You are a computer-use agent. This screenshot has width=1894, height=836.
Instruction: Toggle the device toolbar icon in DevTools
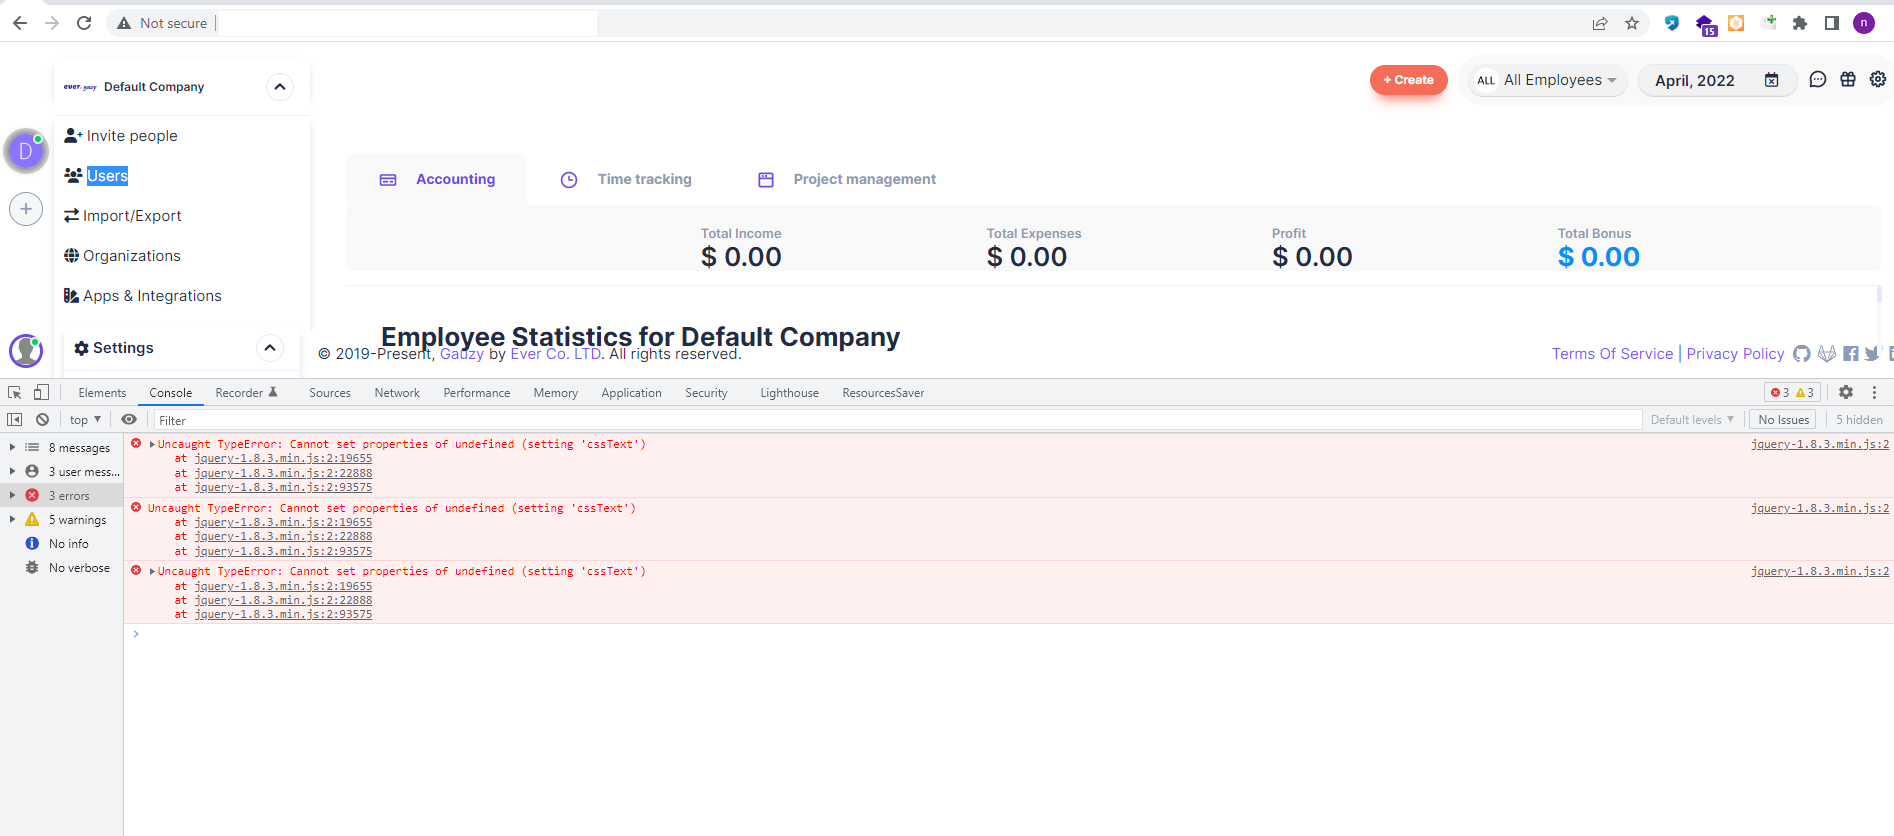(x=41, y=393)
